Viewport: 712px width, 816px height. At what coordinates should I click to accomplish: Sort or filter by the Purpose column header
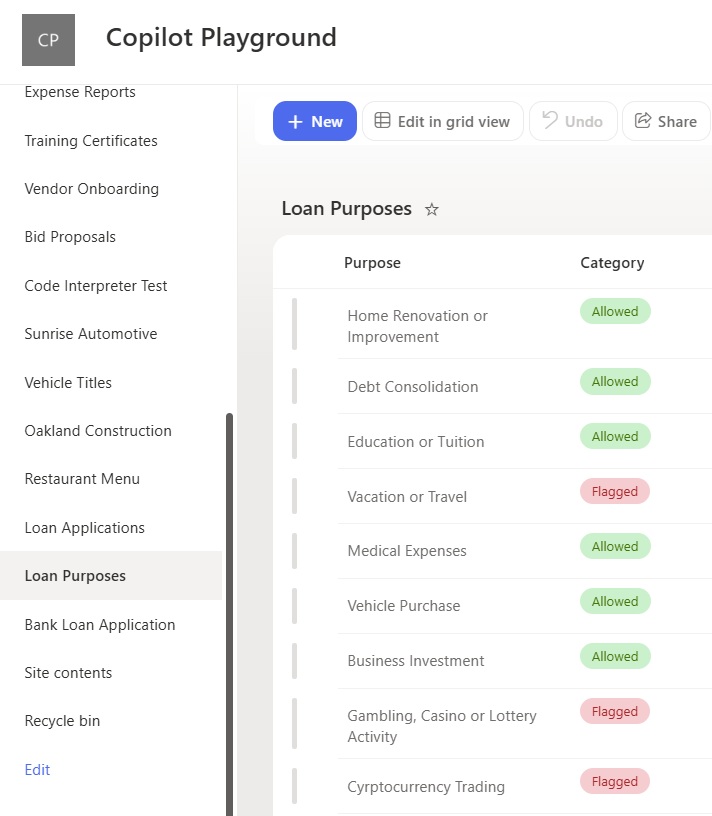372,263
